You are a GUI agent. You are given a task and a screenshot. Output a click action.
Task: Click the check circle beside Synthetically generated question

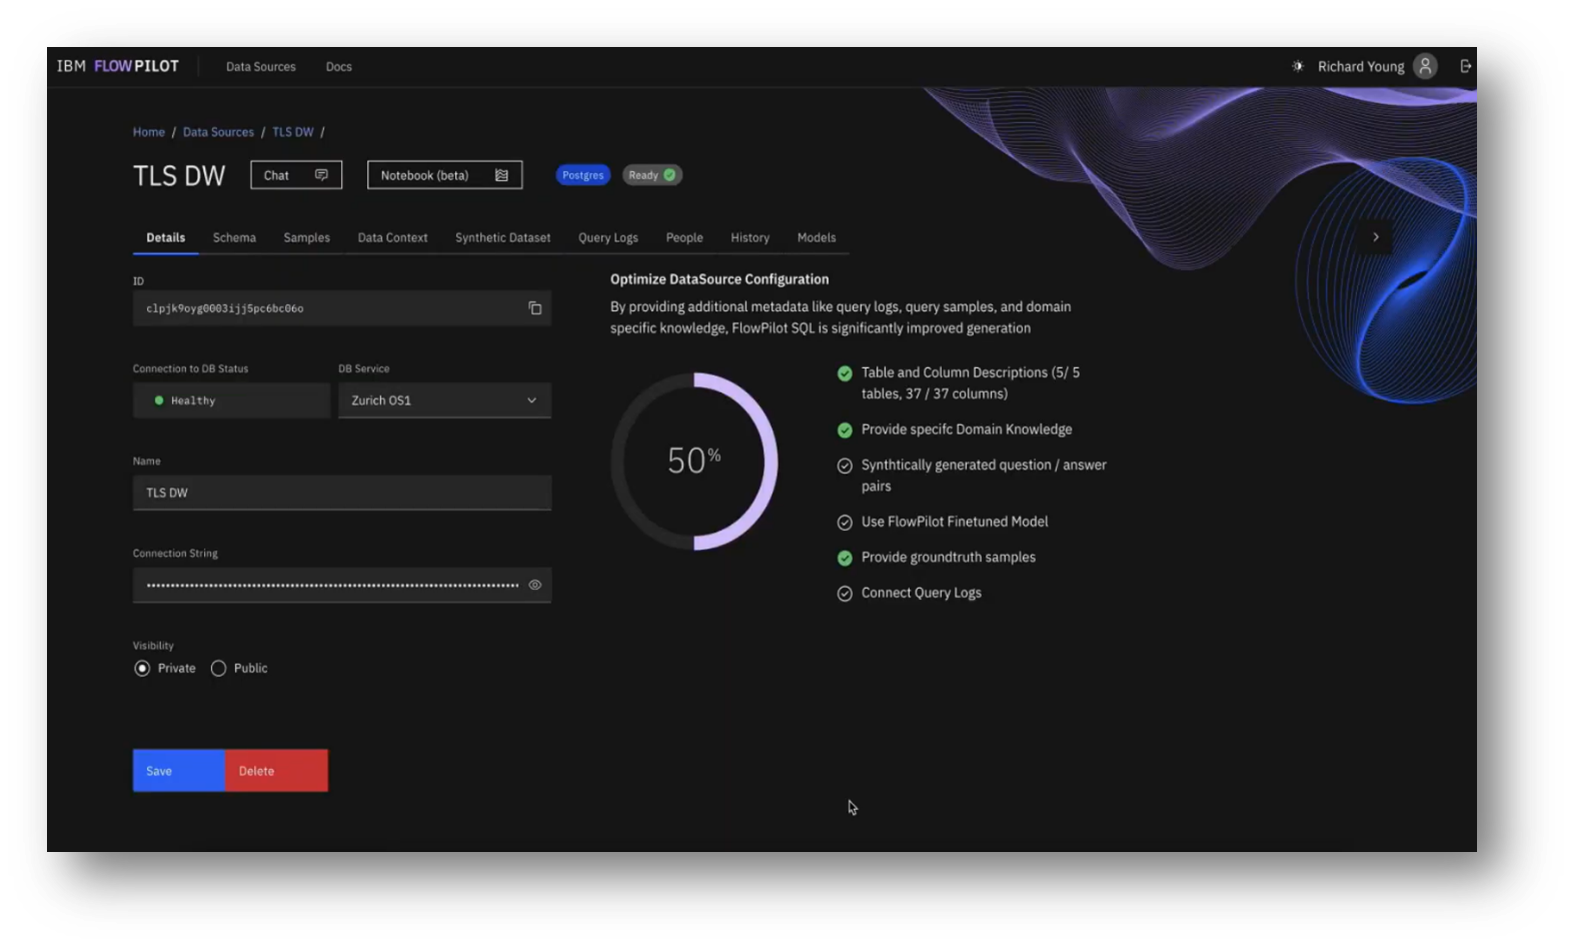tap(844, 466)
